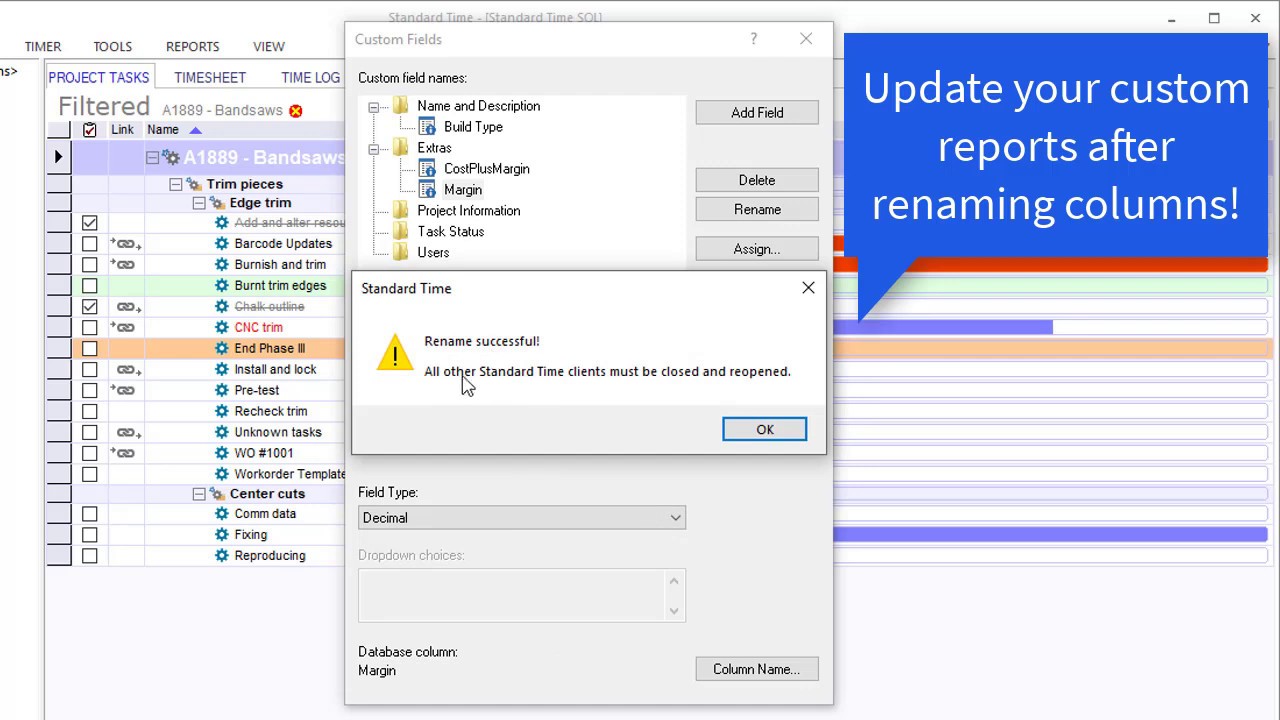
Task: Click the gear icon beside Recheck trim
Action: pyautogui.click(x=222, y=412)
